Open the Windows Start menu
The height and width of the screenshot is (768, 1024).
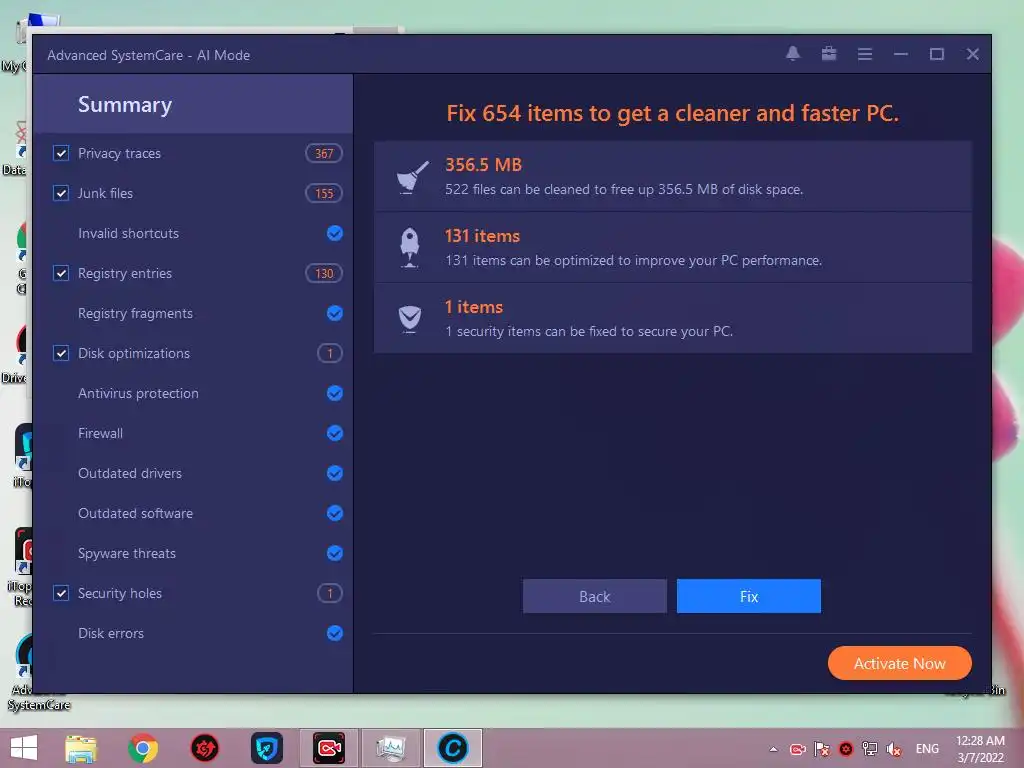24,748
